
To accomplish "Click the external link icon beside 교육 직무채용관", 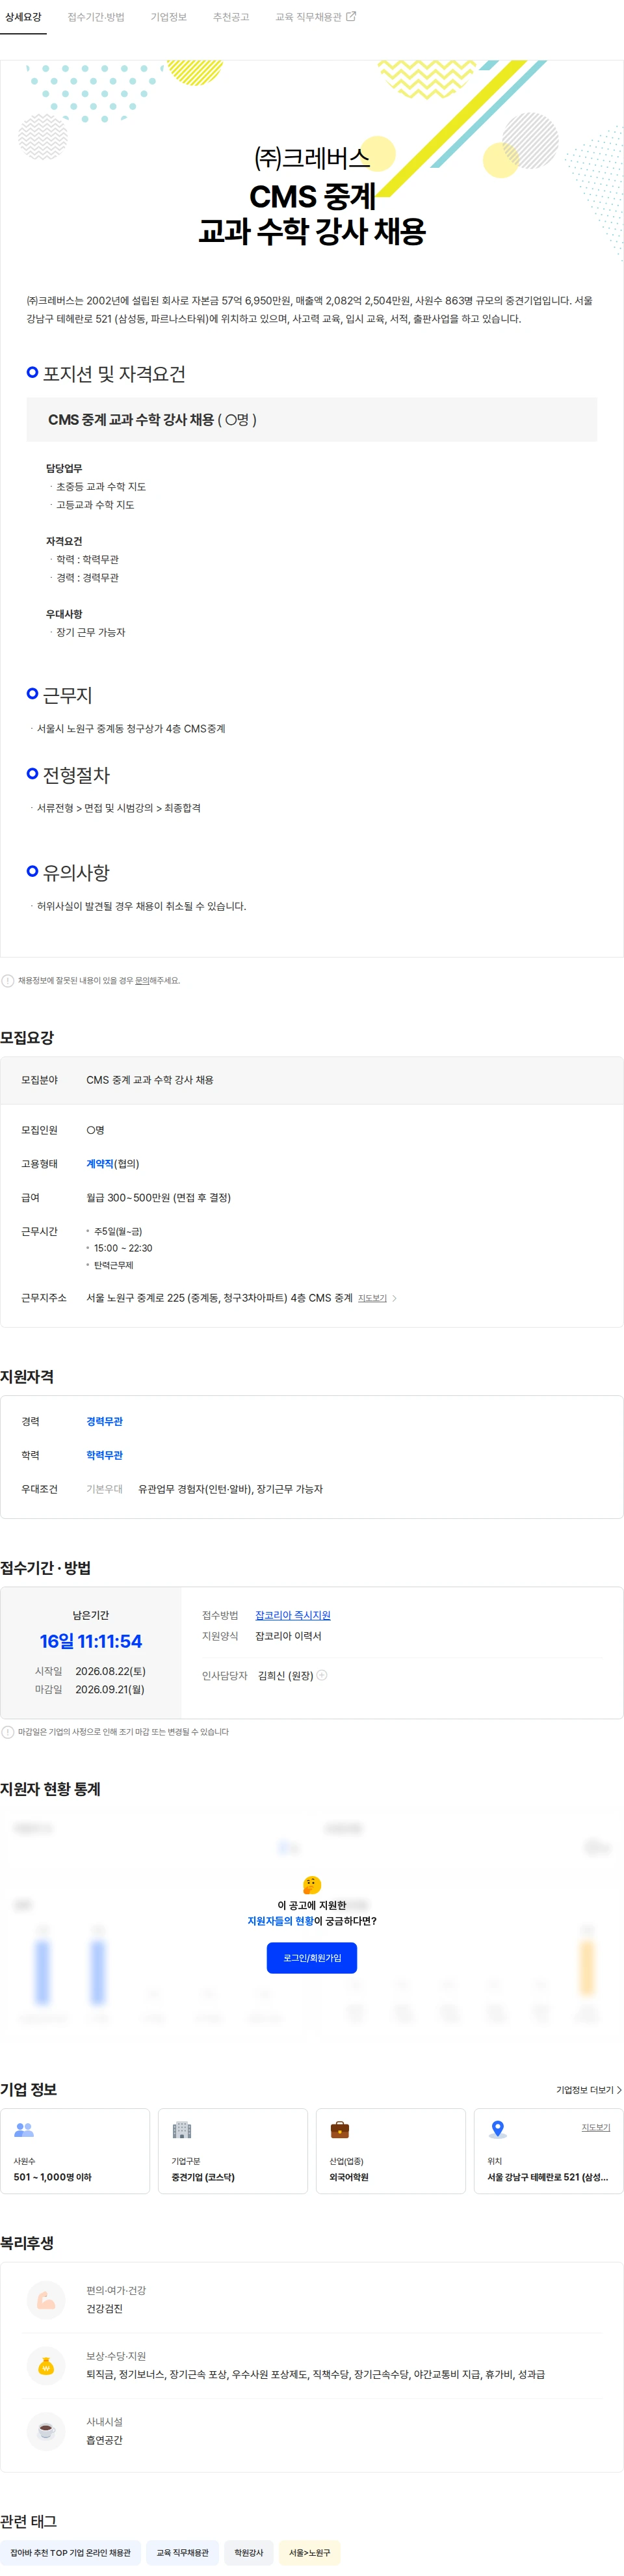I will (x=351, y=16).
